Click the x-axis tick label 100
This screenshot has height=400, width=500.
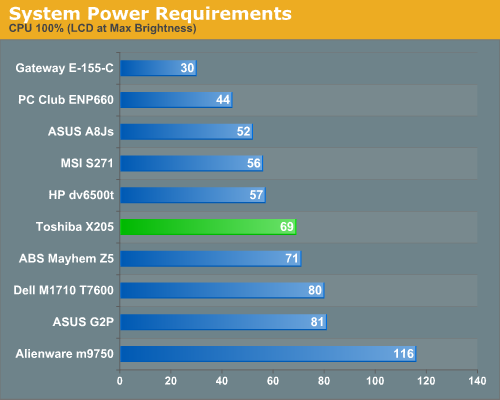(x=375, y=381)
